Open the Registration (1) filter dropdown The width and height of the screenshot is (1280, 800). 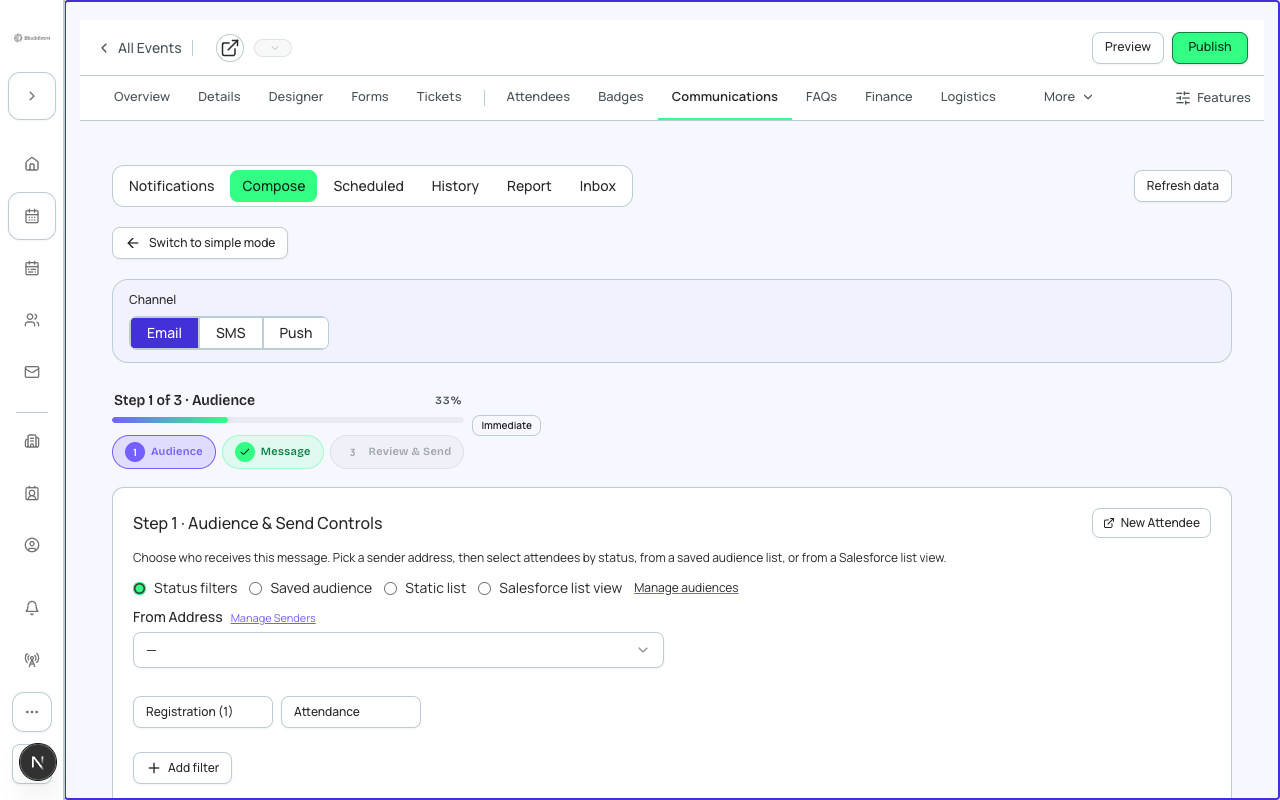tap(203, 712)
